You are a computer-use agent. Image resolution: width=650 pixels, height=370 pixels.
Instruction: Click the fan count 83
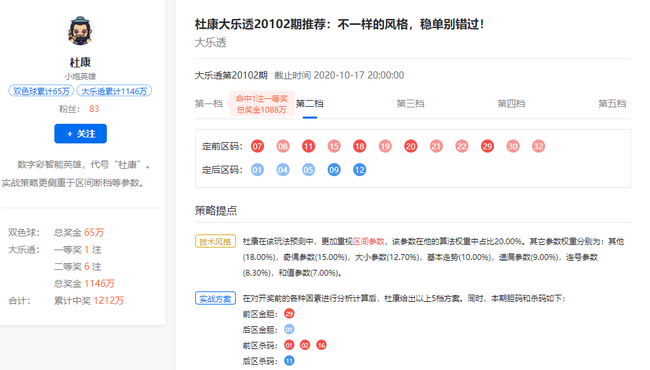(x=94, y=109)
